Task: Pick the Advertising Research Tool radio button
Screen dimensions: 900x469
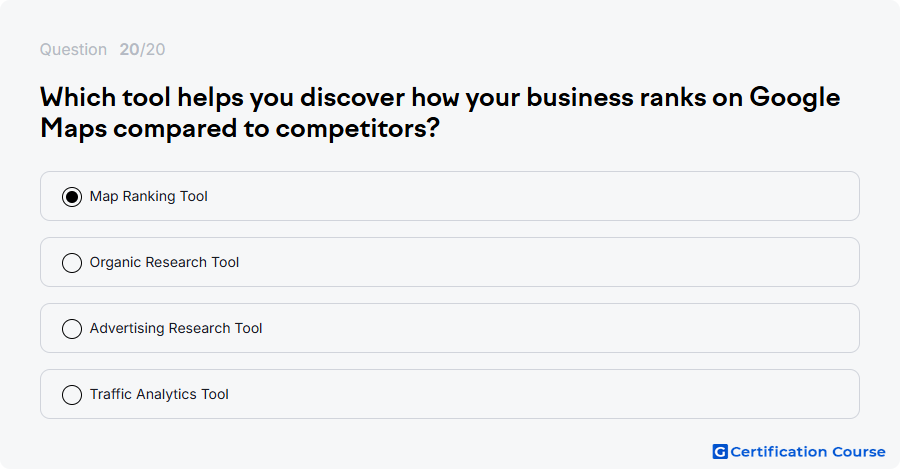Action: (x=72, y=329)
